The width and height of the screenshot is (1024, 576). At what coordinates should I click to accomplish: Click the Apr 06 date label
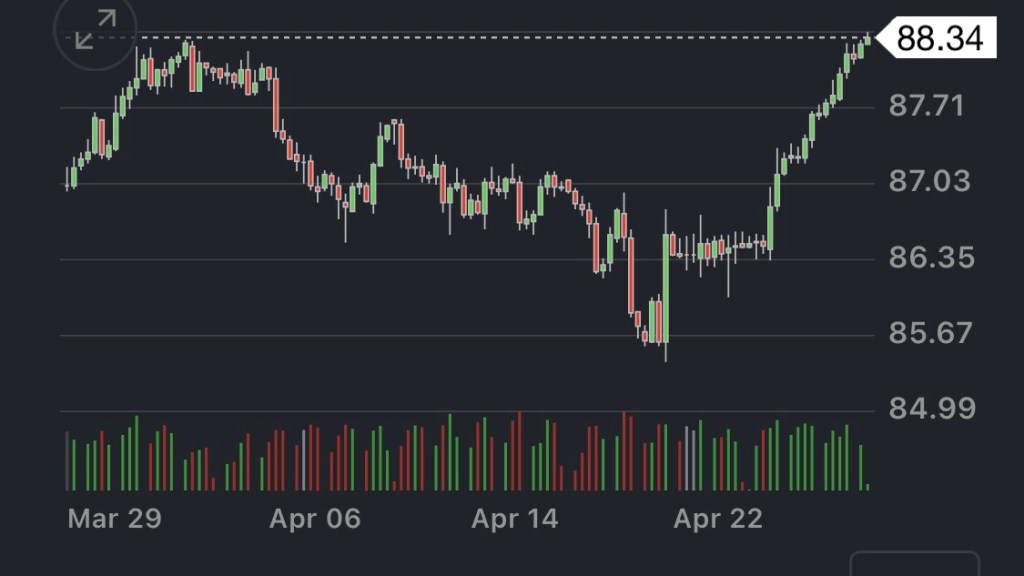point(315,519)
